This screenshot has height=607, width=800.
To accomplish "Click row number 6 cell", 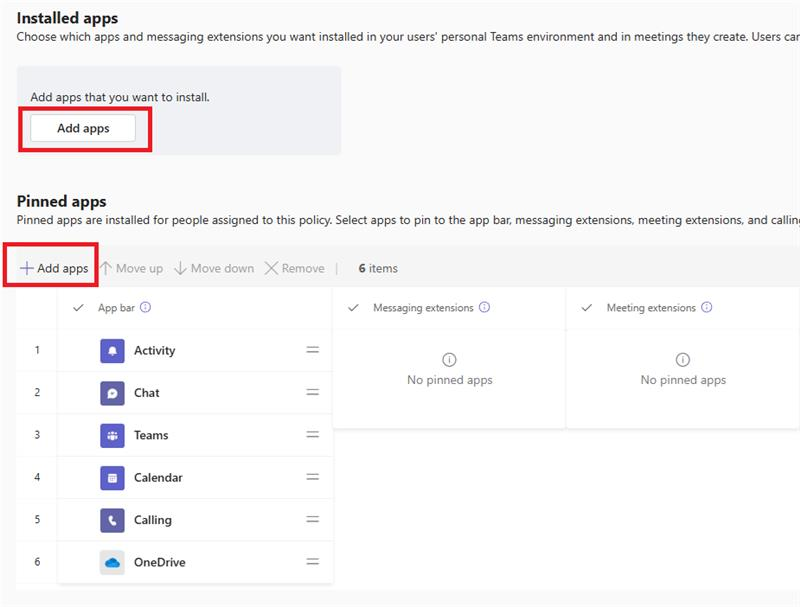I will [37, 562].
